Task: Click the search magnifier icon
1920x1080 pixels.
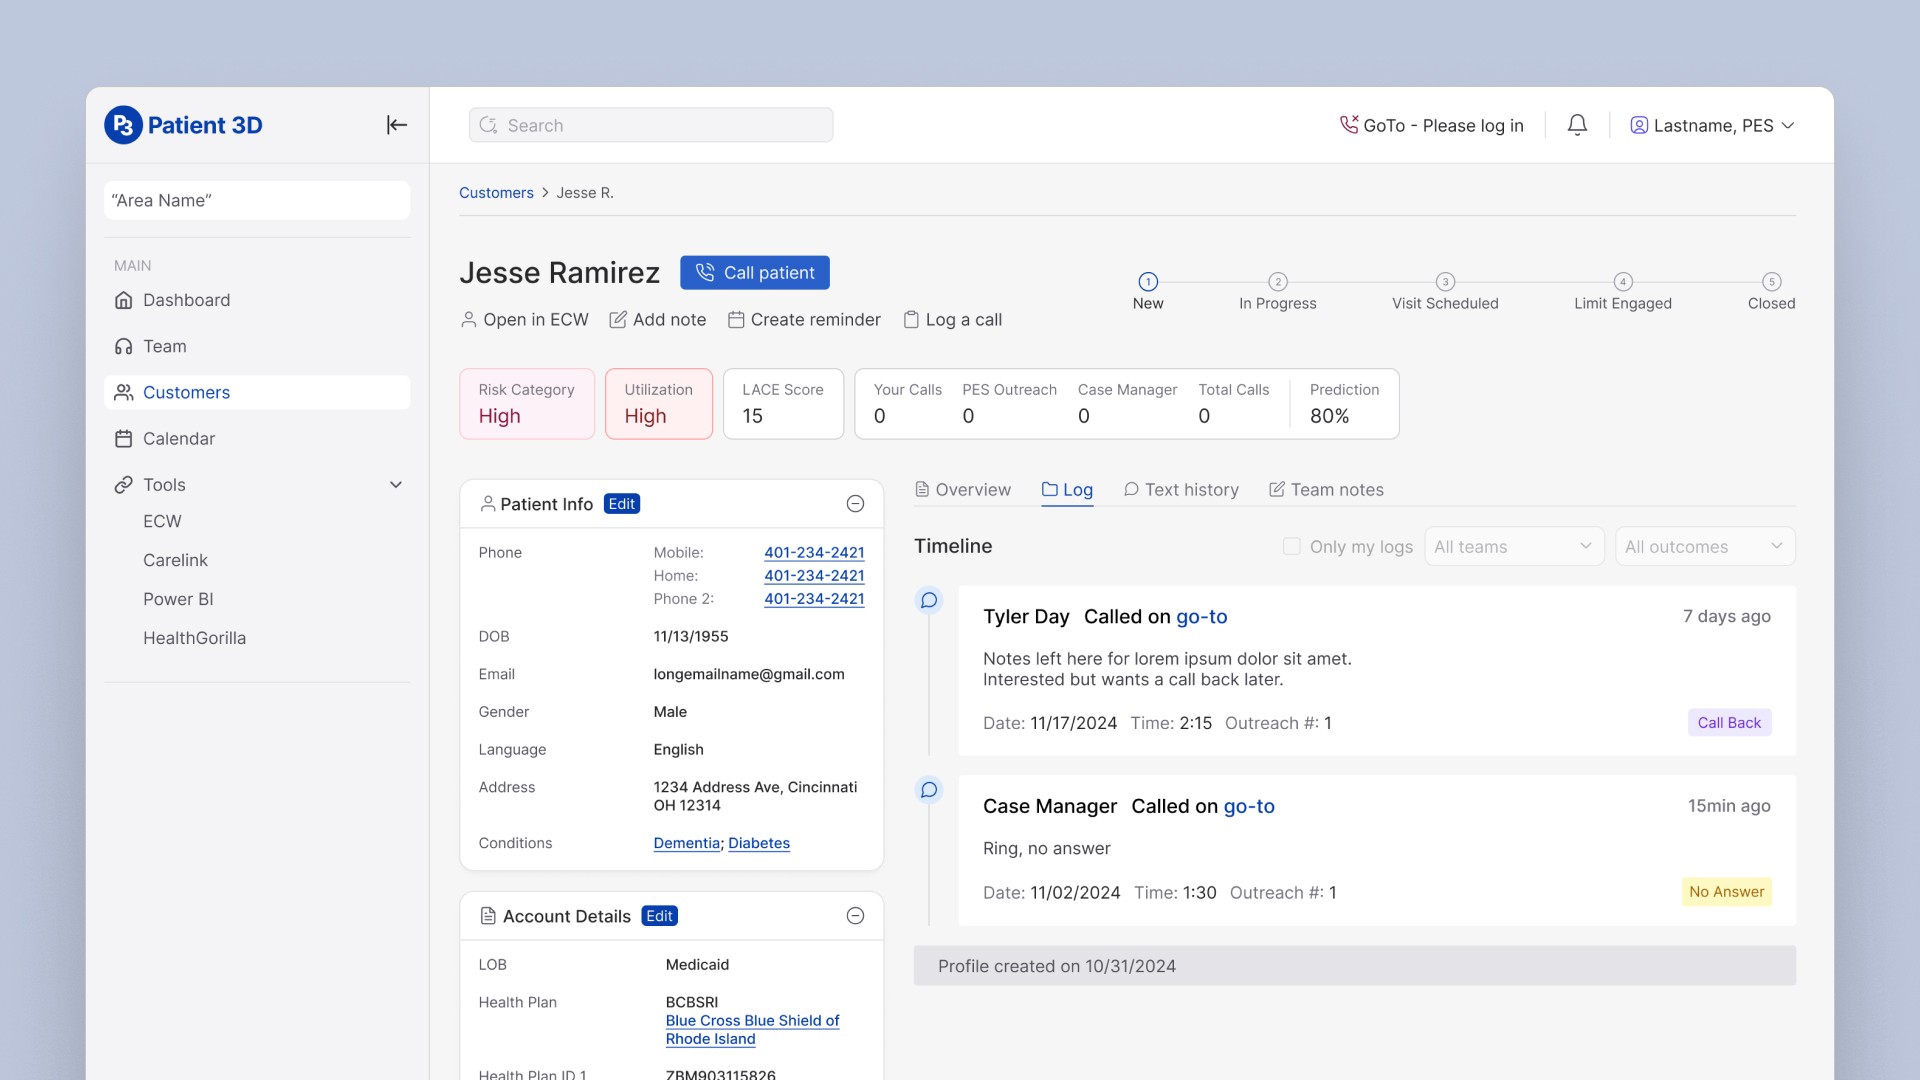Action: 488,125
